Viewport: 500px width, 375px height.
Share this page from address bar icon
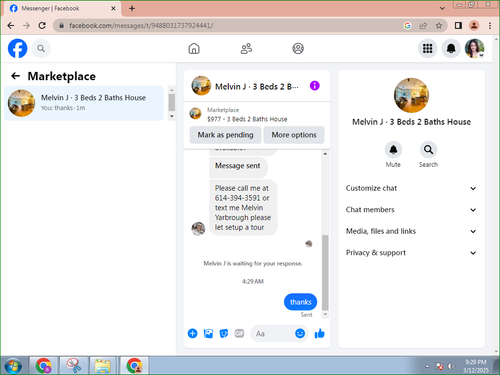(x=423, y=26)
